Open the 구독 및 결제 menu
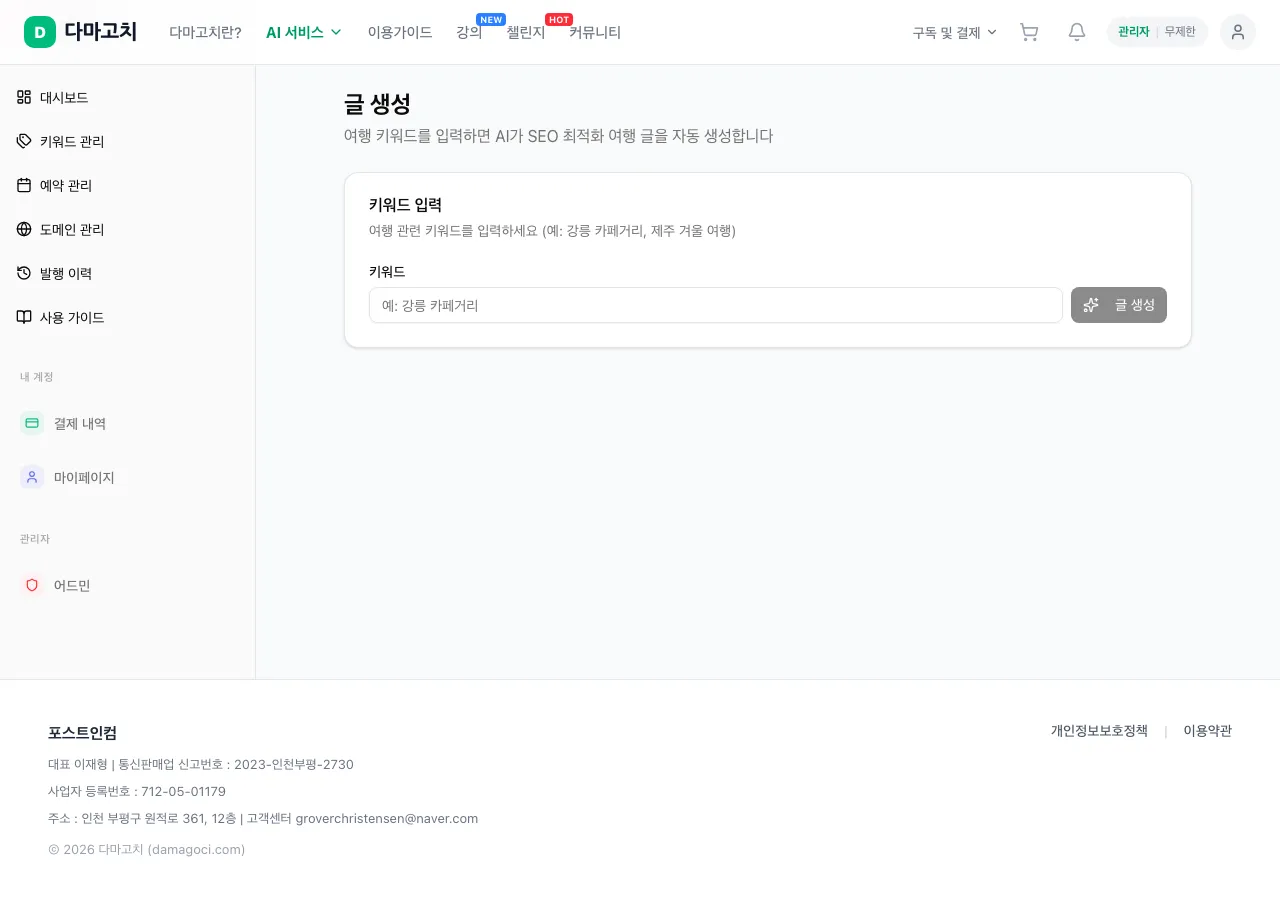Image resolution: width=1280 pixels, height=900 pixels. click(x=955, y=32)
